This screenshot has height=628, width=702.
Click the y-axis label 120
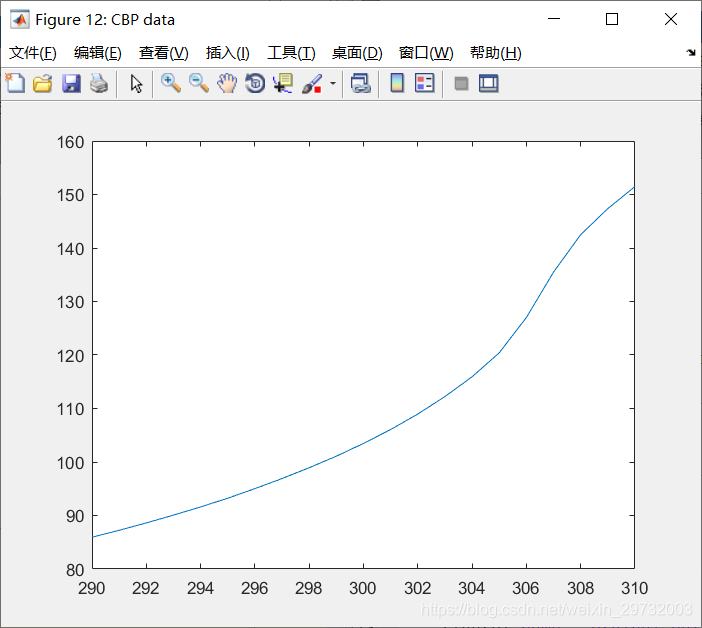(70, 356)
